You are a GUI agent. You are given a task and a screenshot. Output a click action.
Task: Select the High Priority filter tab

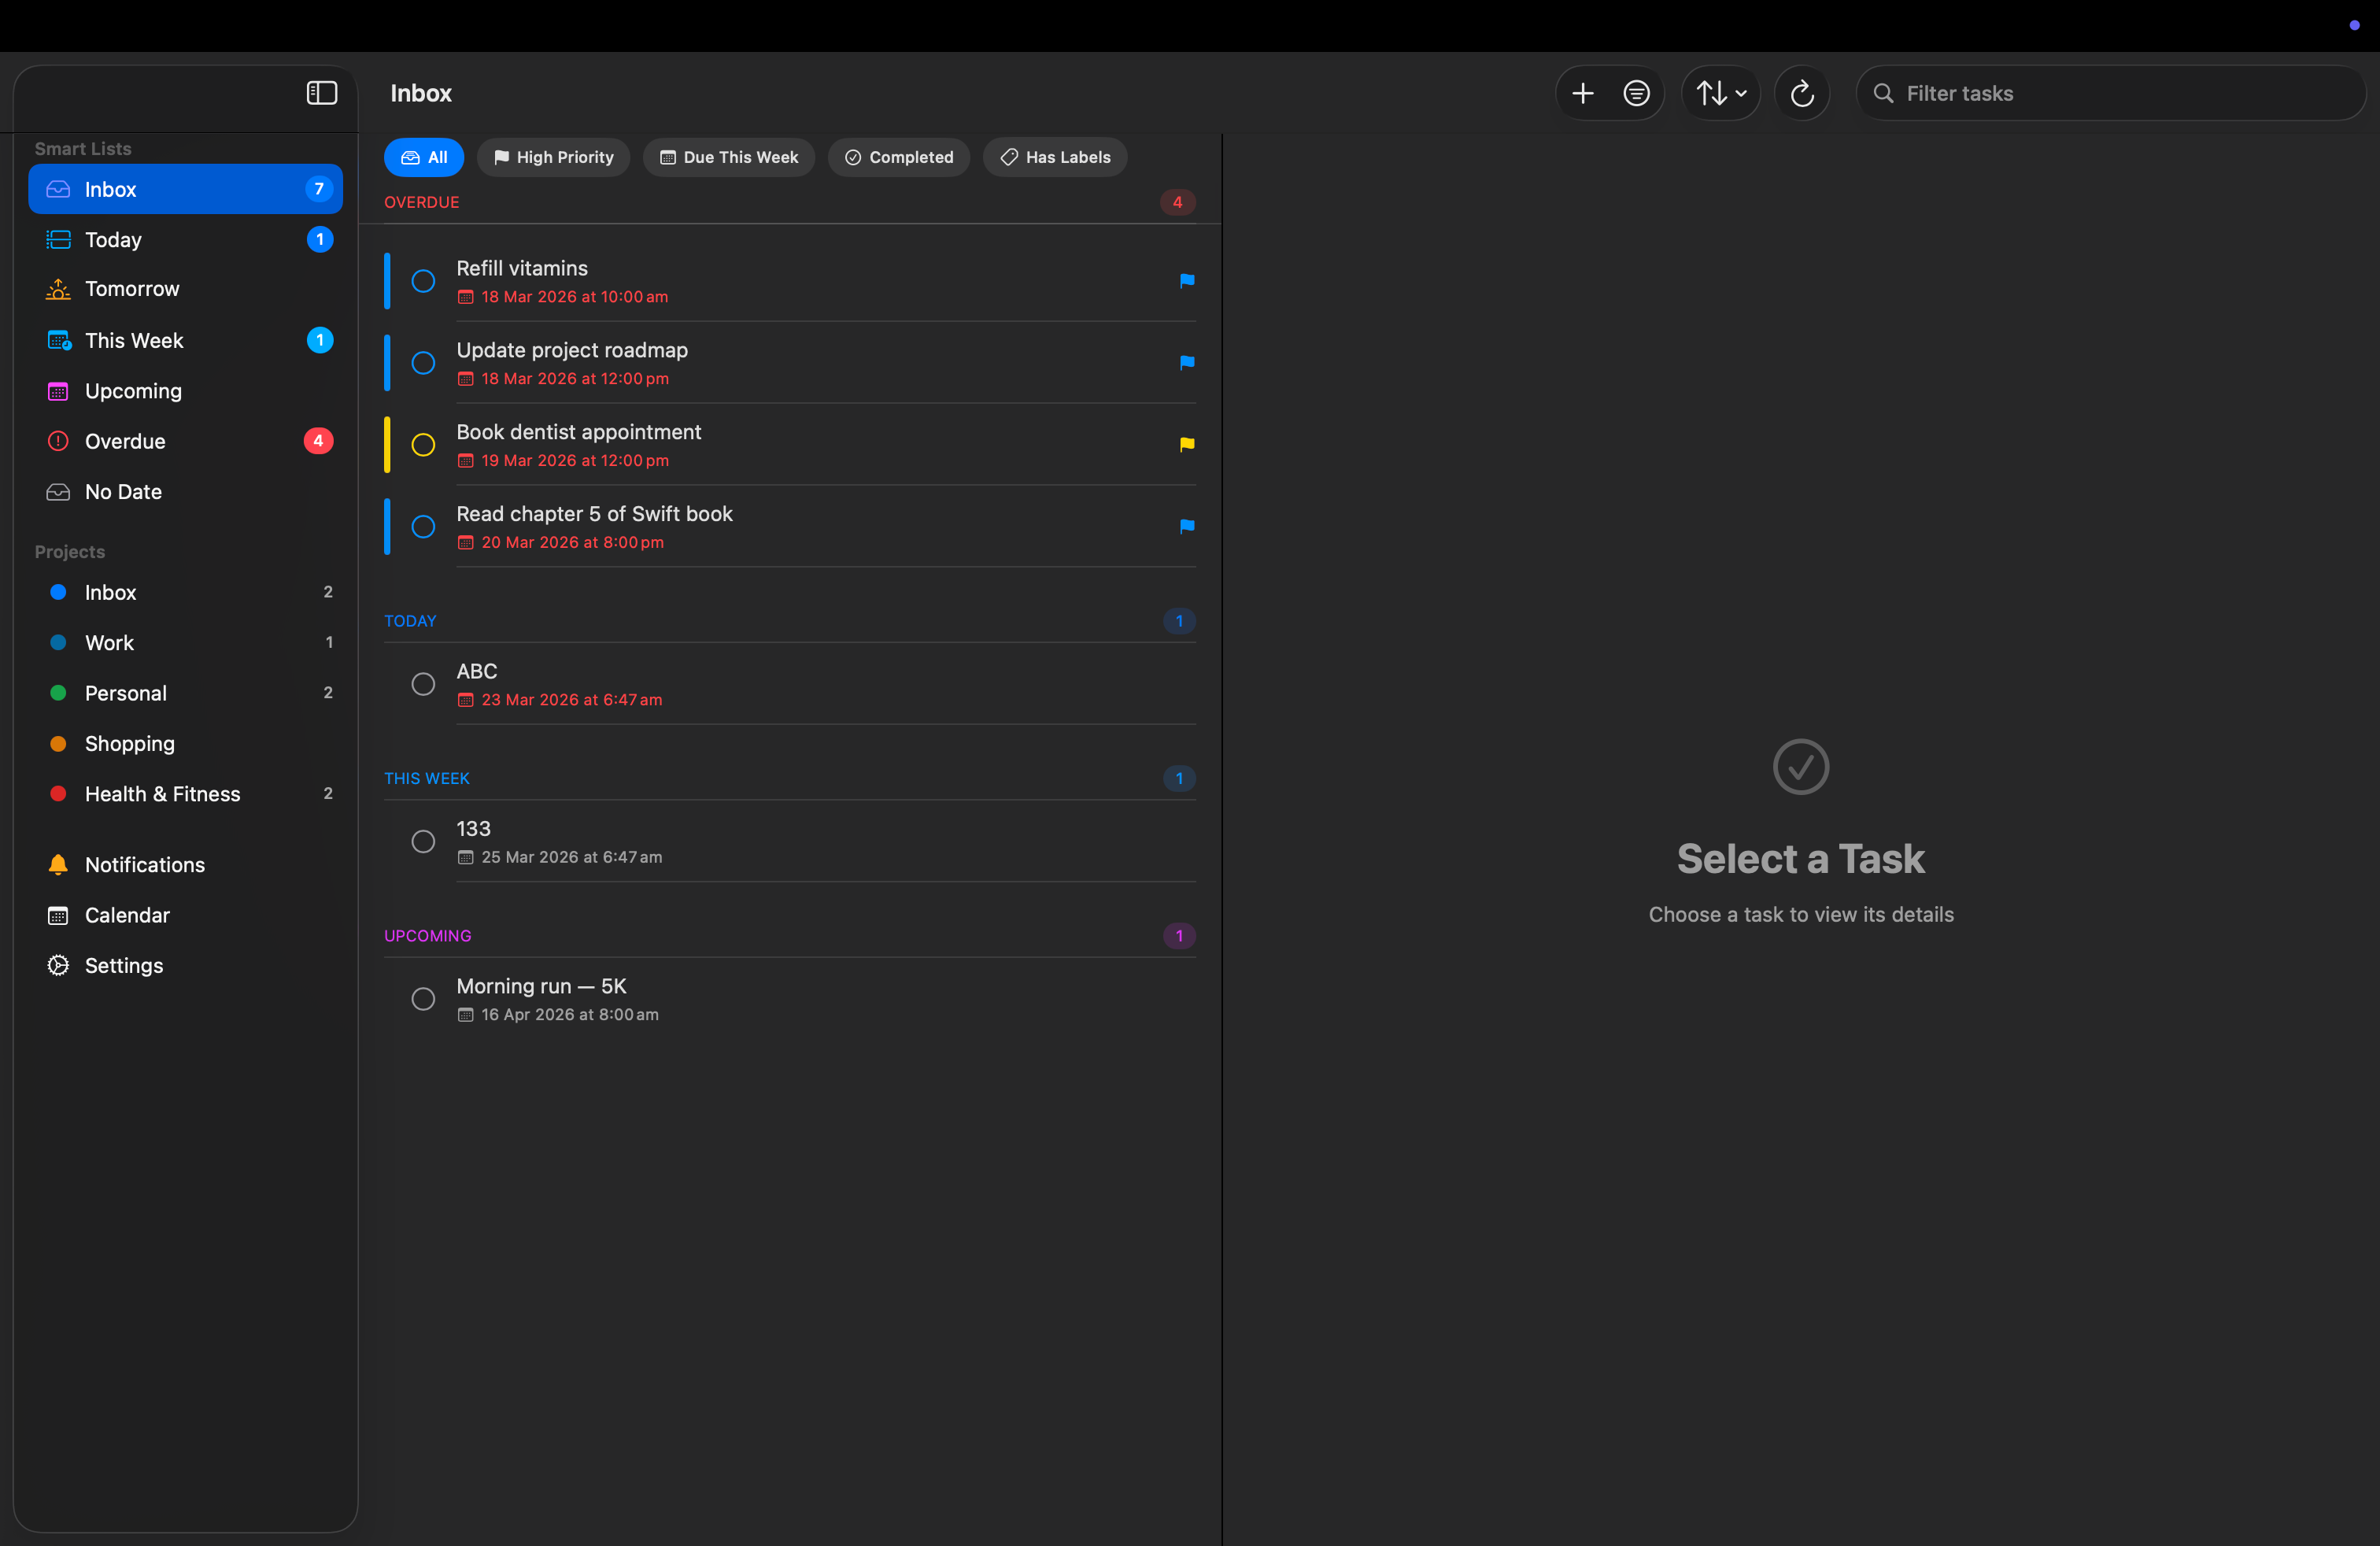[x=553, y=157]
